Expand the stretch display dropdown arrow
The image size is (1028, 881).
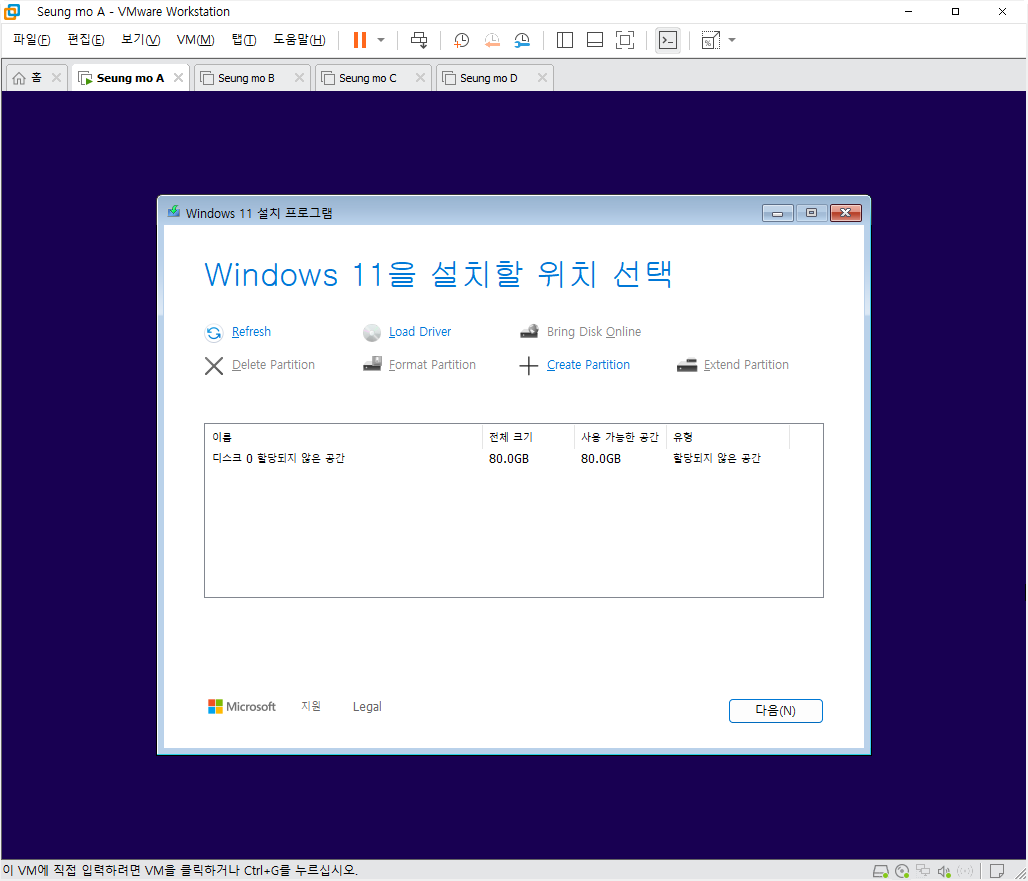point(732,40)
